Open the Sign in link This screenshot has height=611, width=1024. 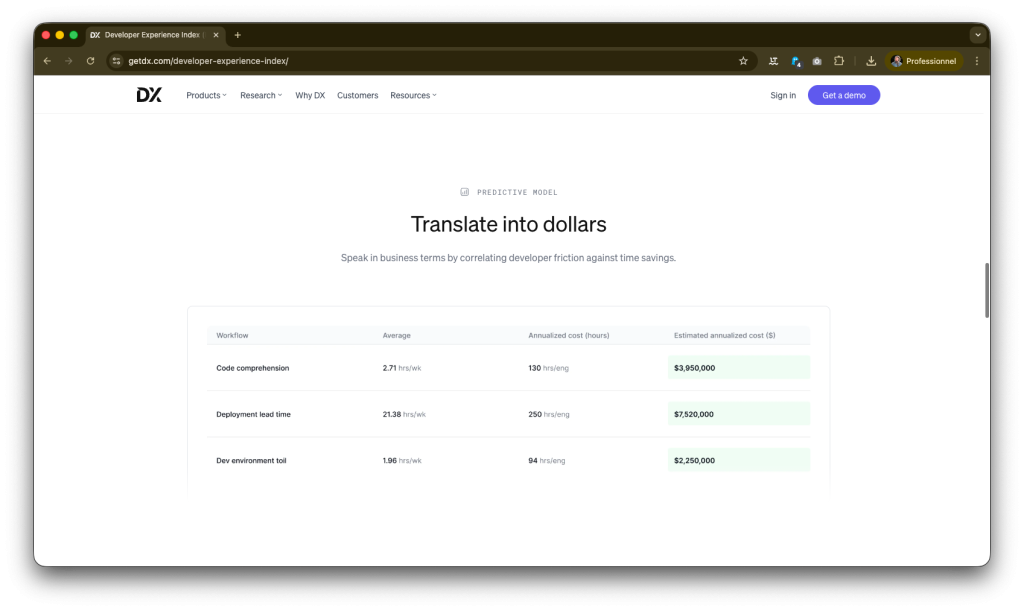click(x=782, y=94)
